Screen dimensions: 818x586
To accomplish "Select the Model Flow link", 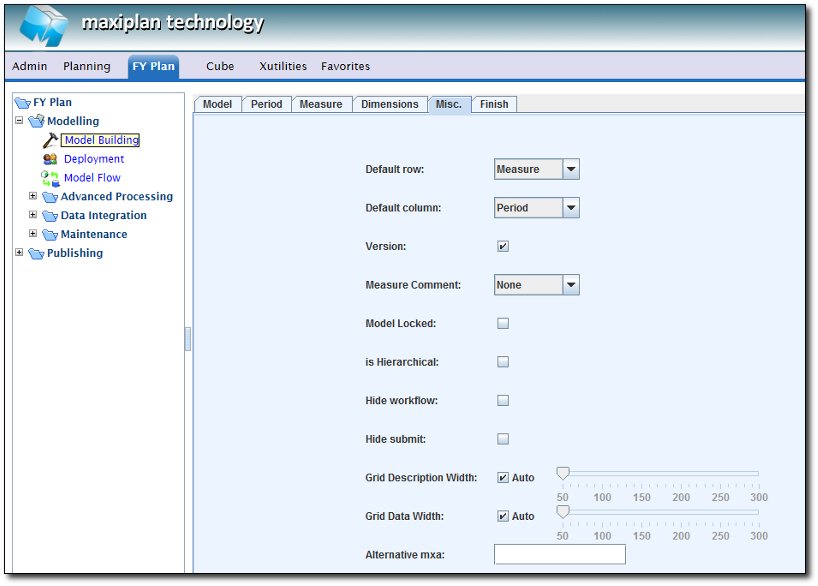I will coord(92,178).
